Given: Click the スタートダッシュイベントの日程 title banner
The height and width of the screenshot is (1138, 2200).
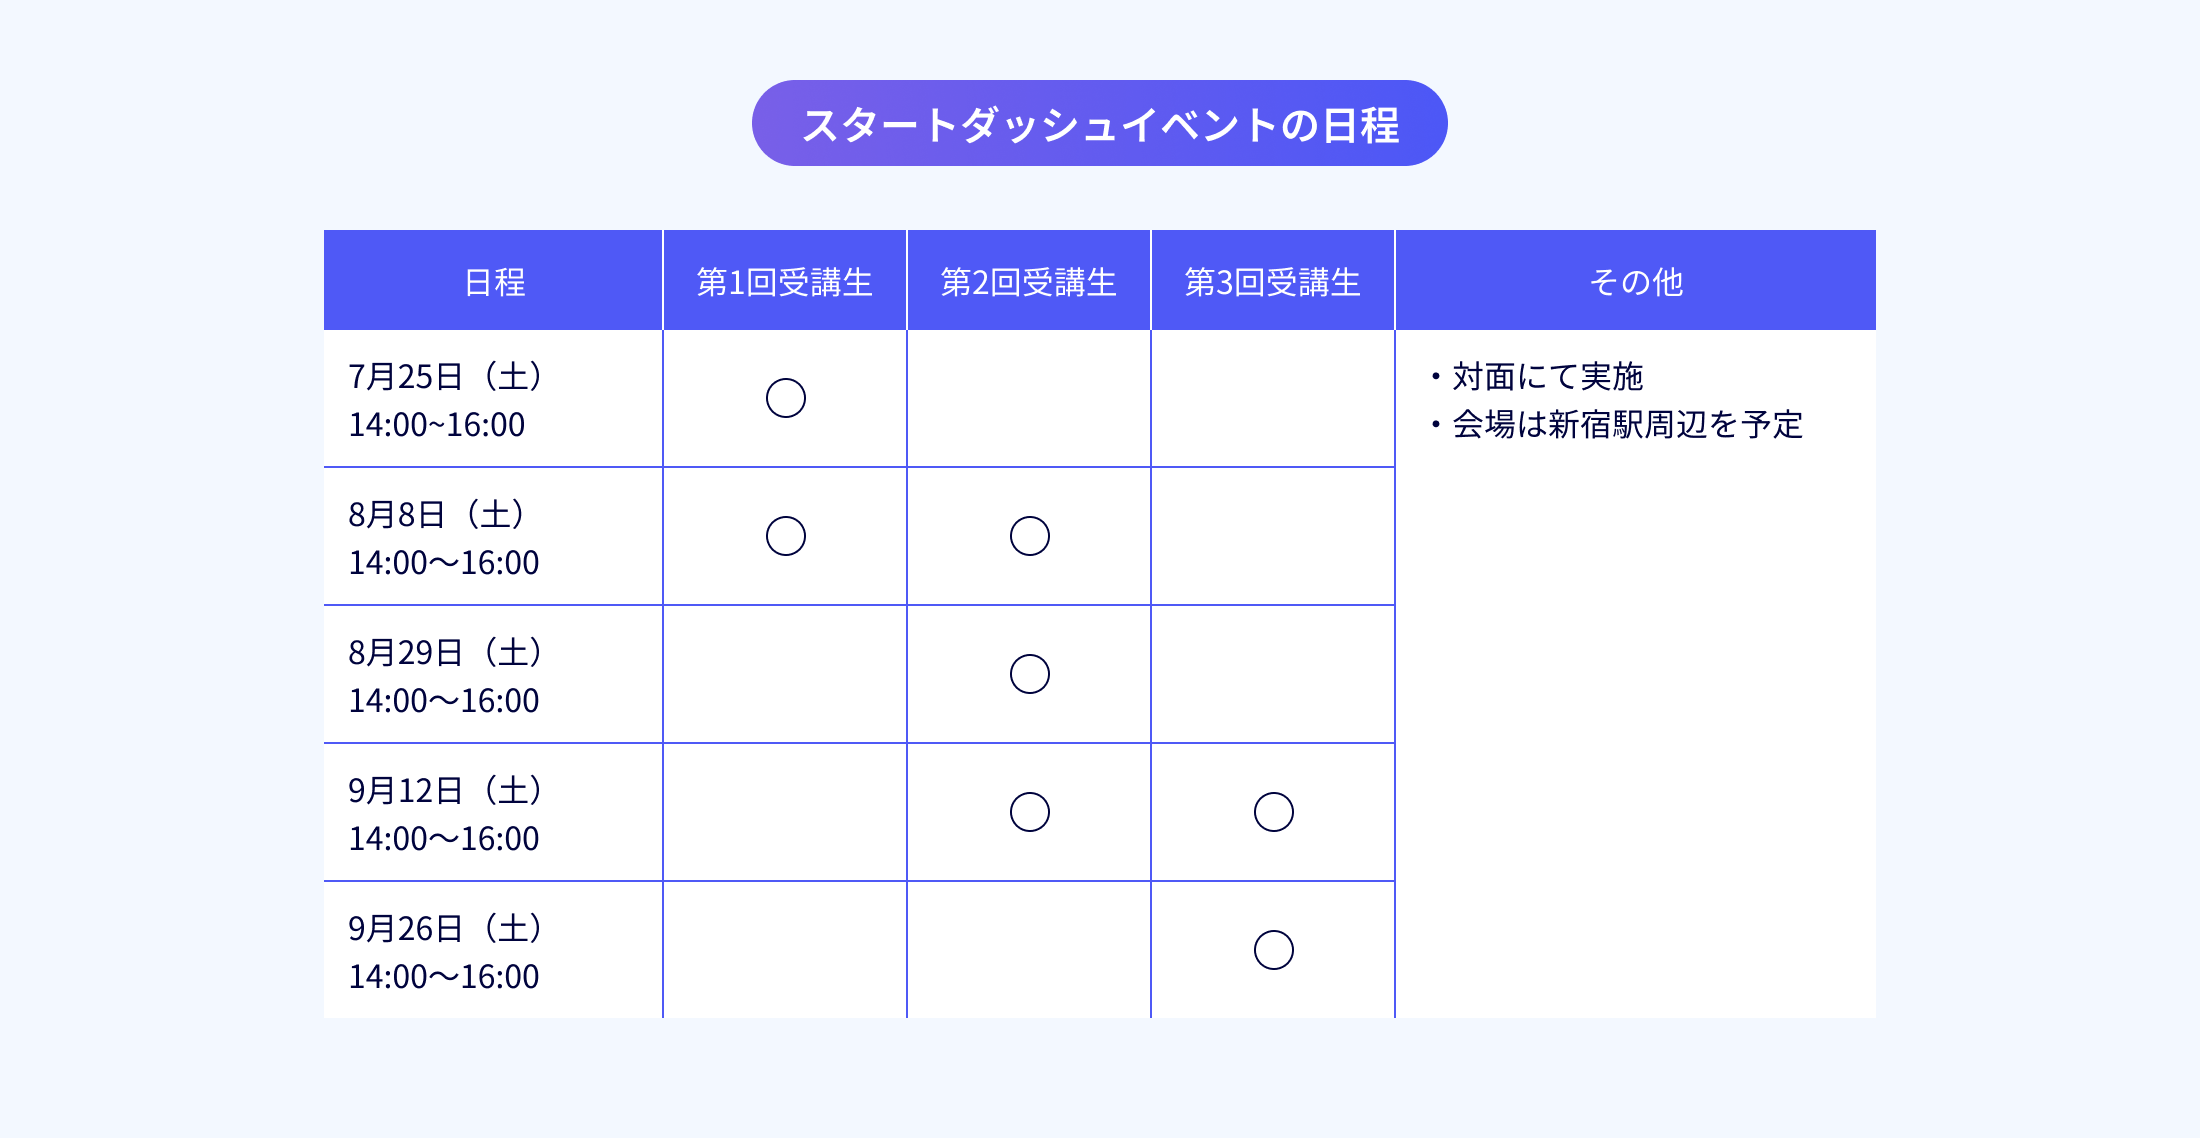Looking at the screenshot, I should [1099, 123].
